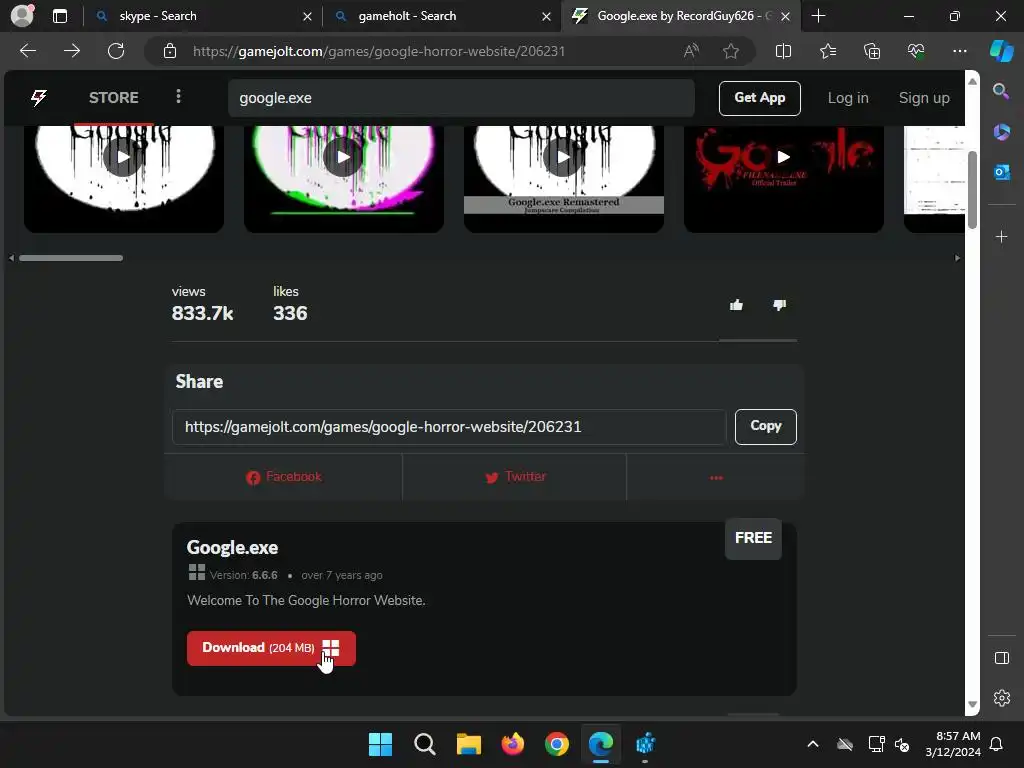Click the media carousel right scroll arrow

[x=957, y=258]
